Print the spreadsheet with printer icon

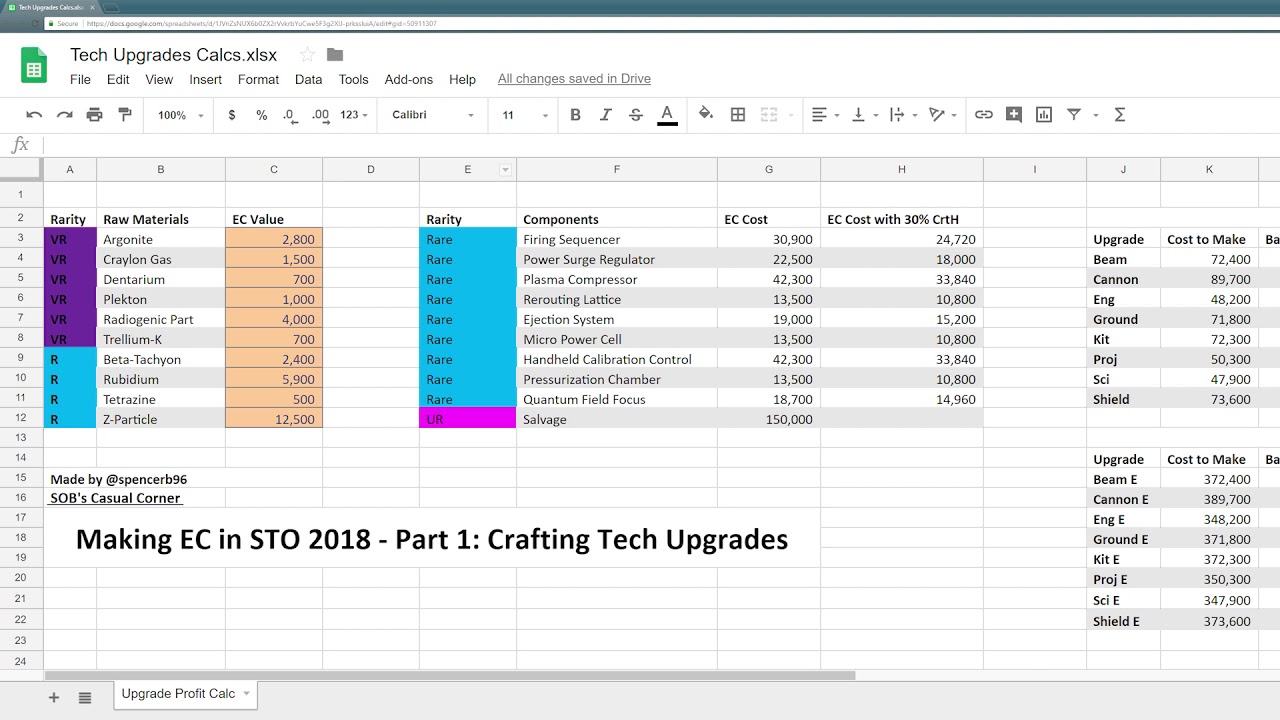pyautogui.click(x=94, y=115)
